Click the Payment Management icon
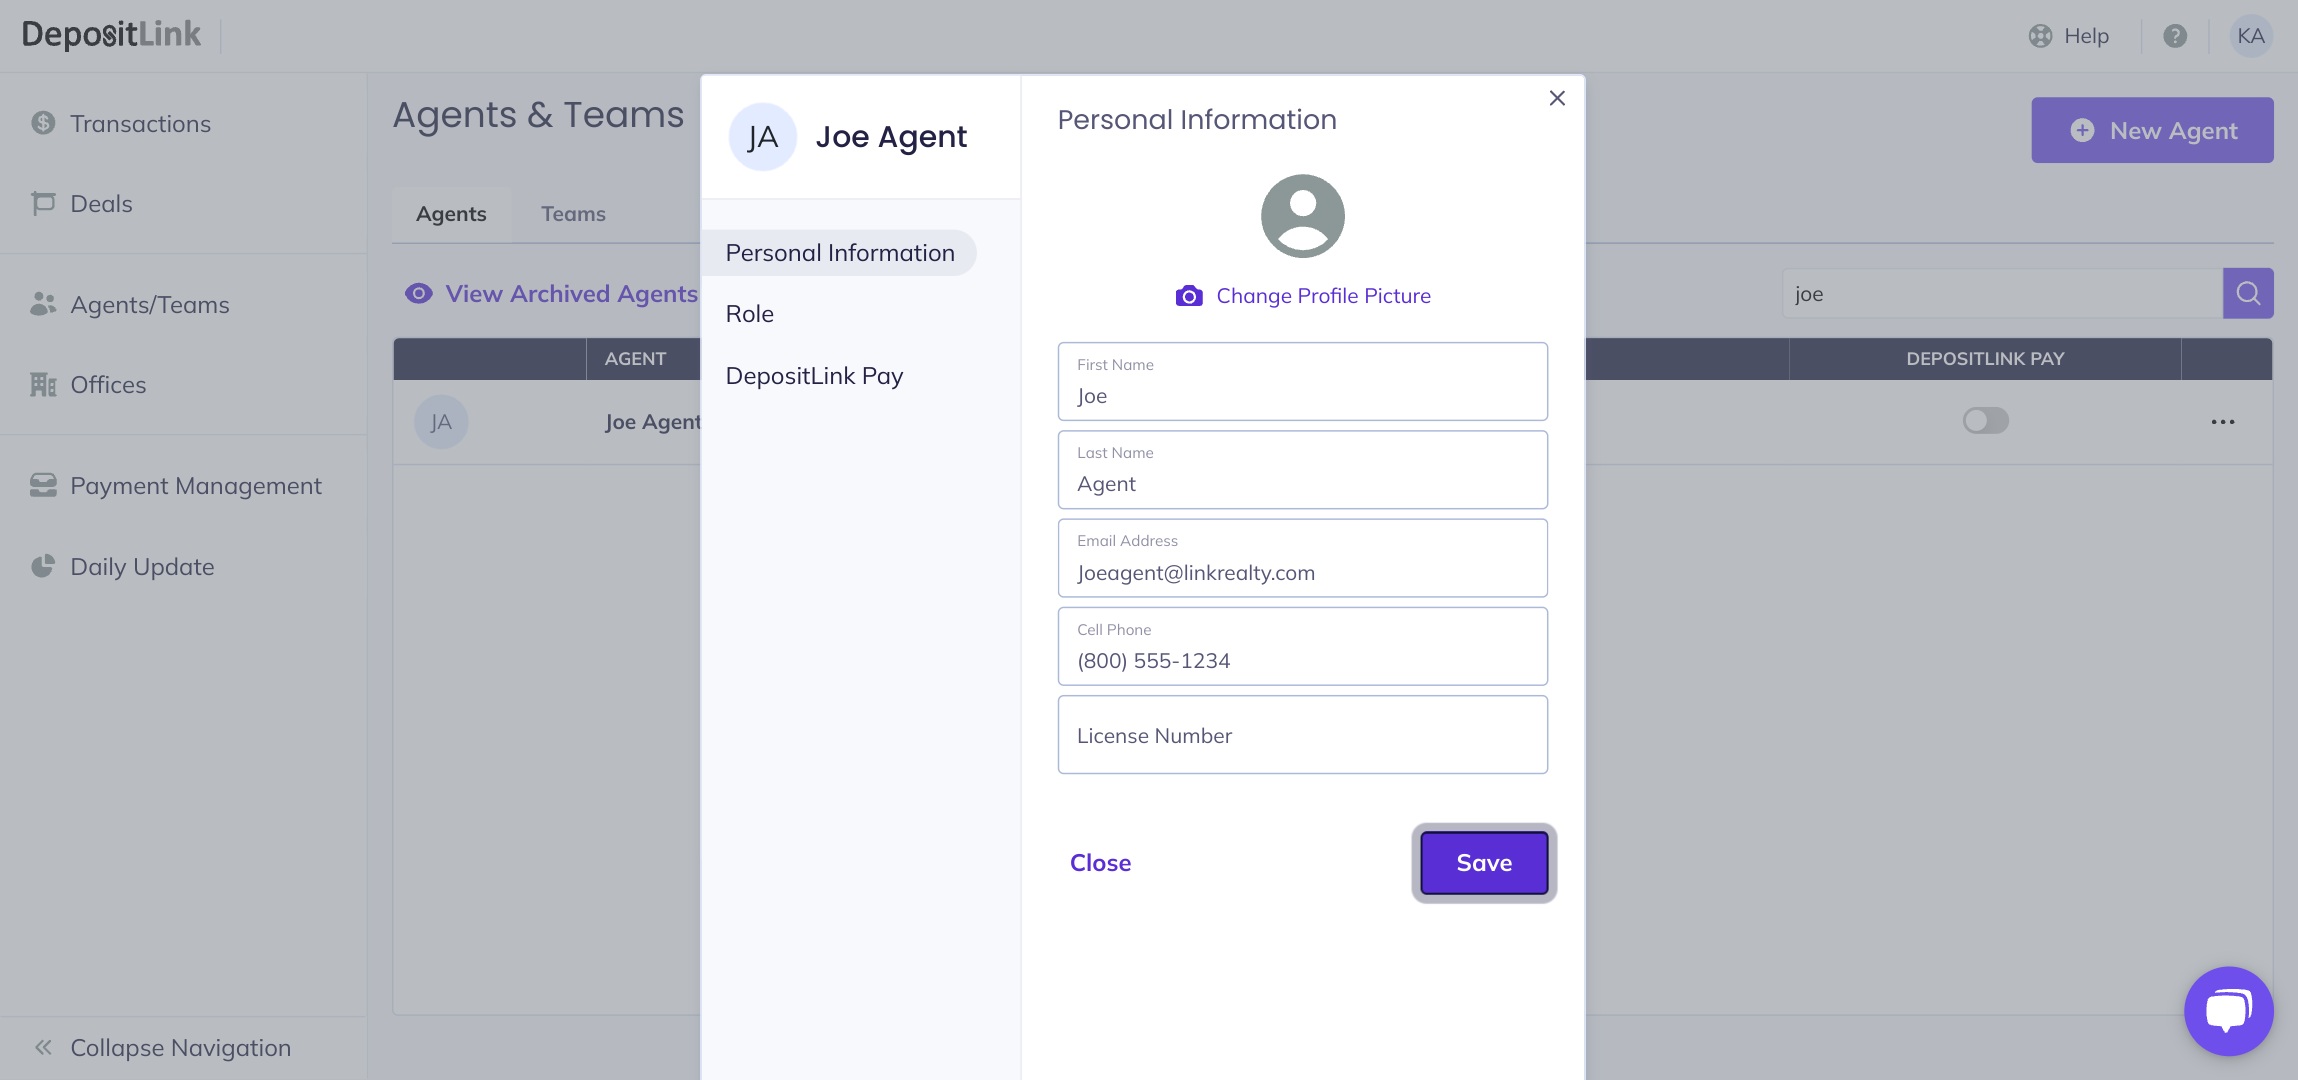 click(x=43, y=485)
